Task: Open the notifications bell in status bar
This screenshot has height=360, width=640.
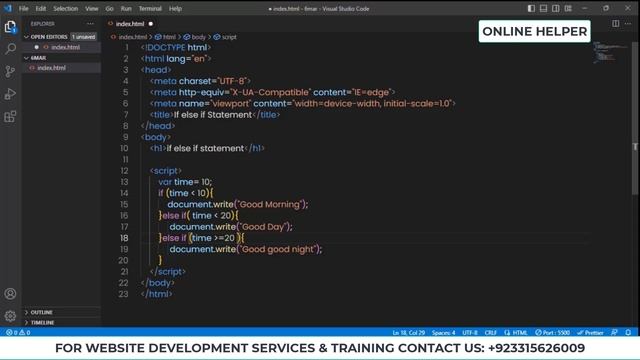Action: point(628,333)
